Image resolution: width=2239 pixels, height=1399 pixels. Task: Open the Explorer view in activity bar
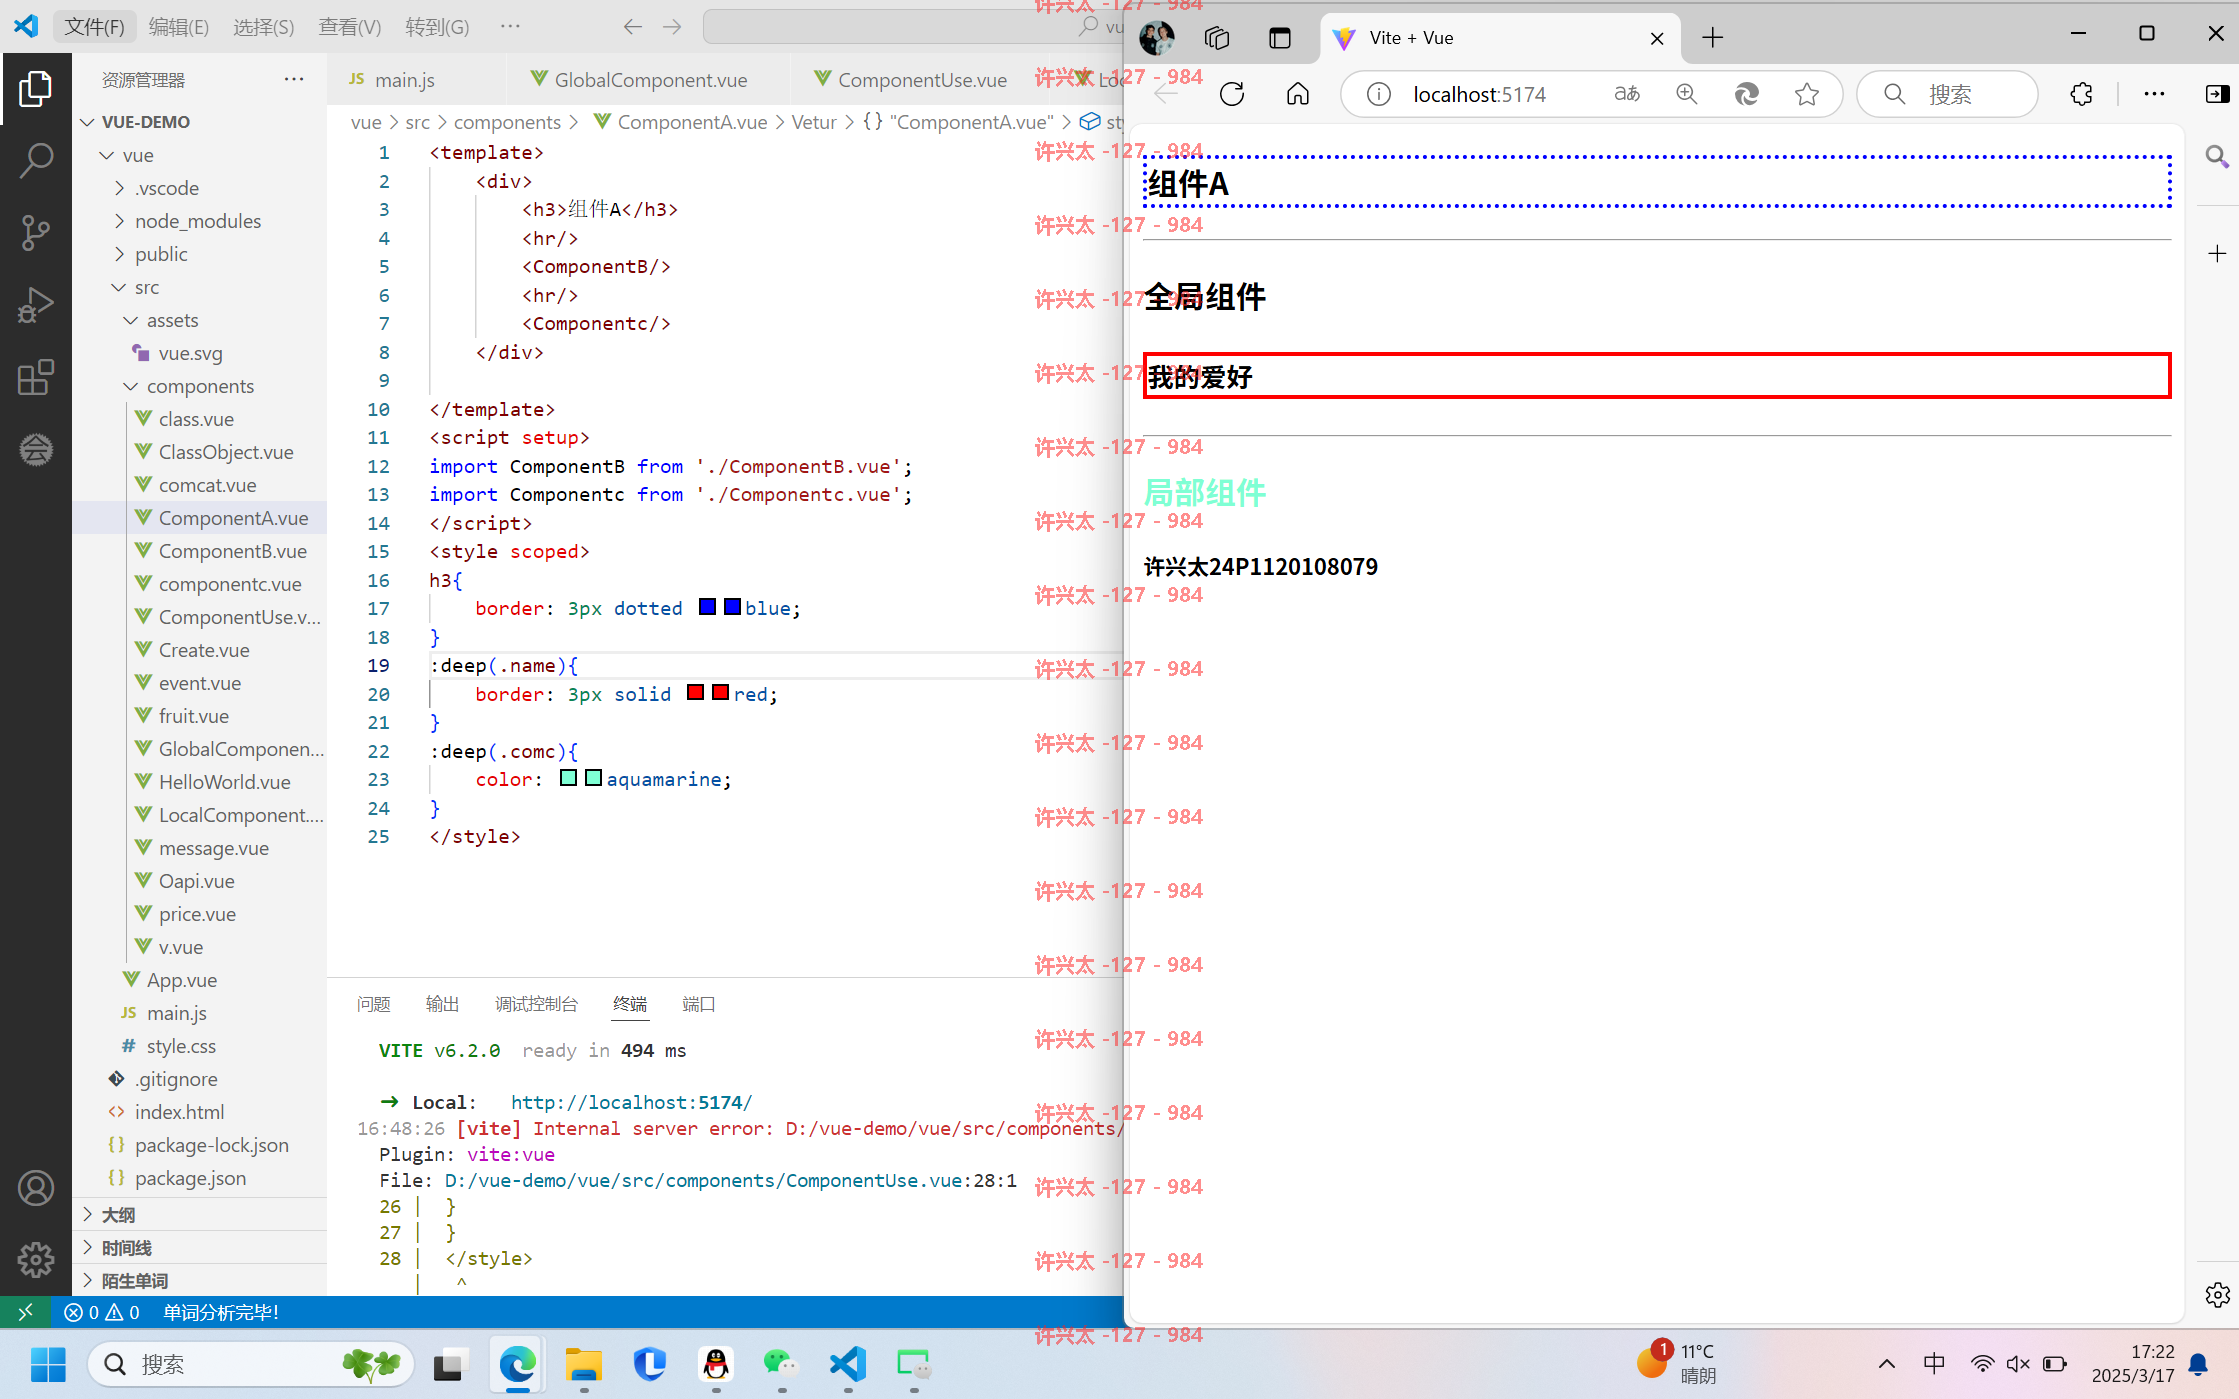(x=35, y=89)
